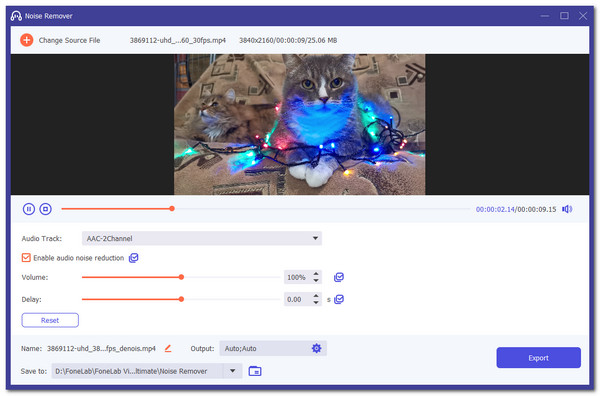Pause the video playback
The image size is (600, 396).
(x=29, y=209)
